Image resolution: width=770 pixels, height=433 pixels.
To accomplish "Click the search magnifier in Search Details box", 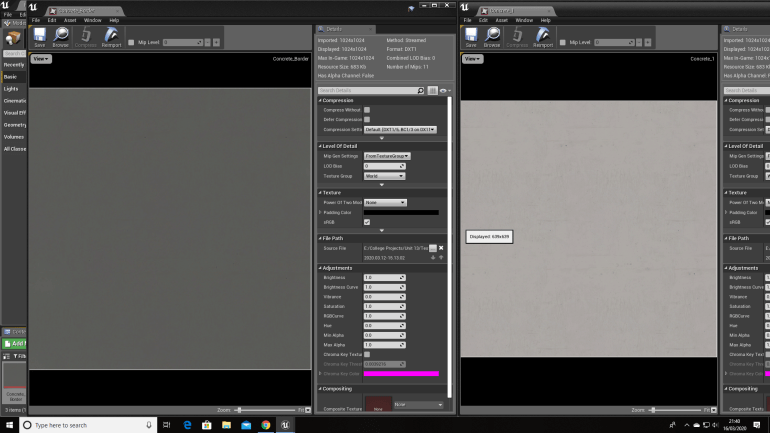I will pyautogui.click(x=420, y=90).
